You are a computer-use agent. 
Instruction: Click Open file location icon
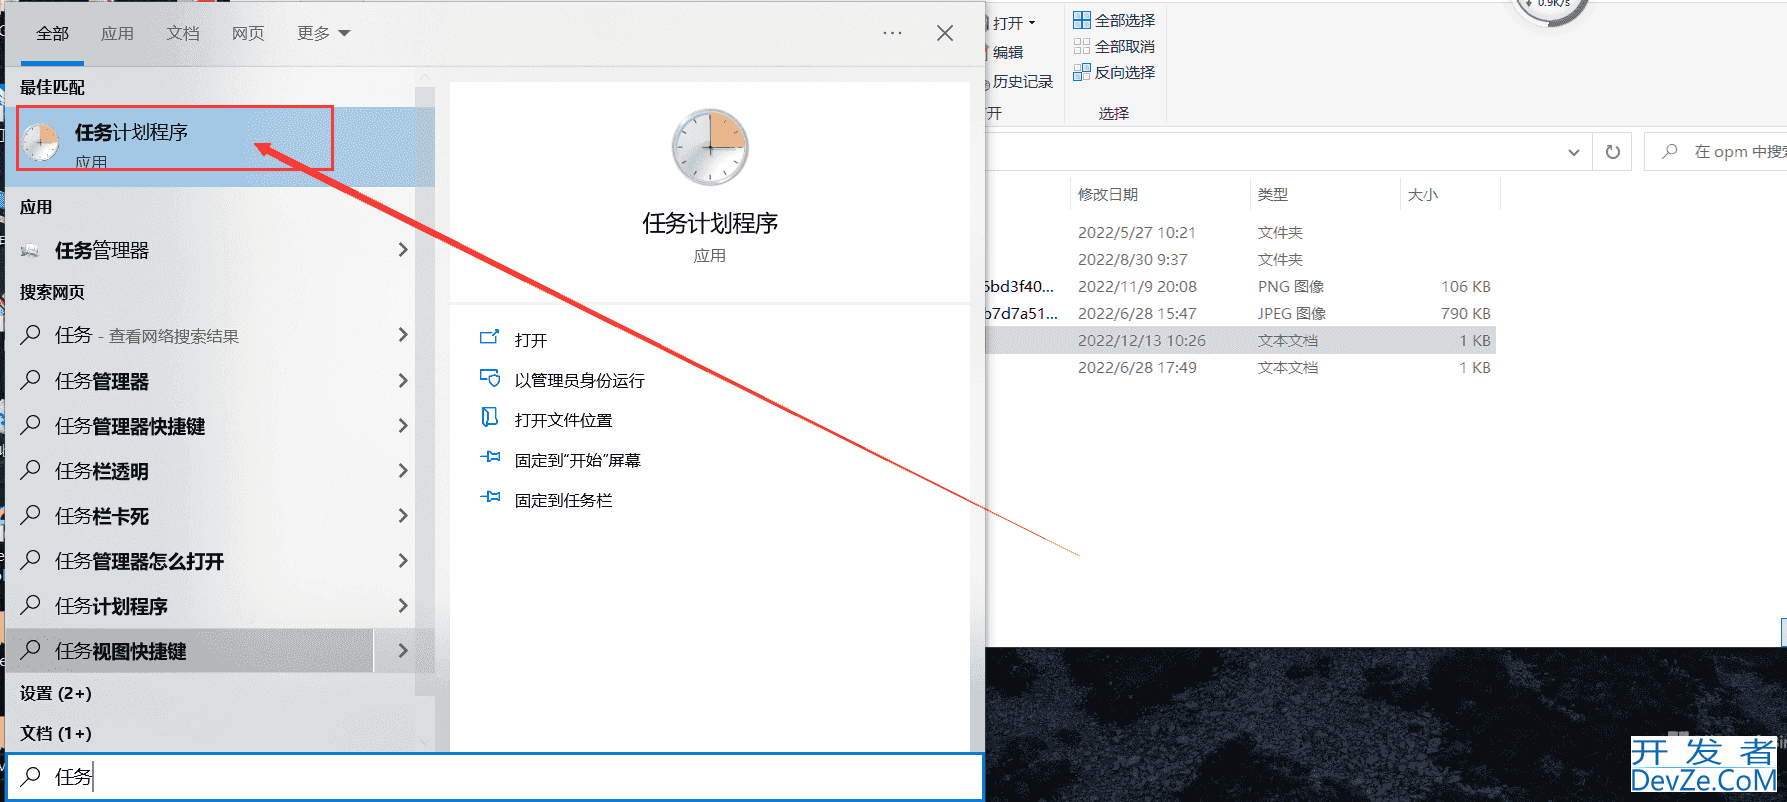click(489, 418)
